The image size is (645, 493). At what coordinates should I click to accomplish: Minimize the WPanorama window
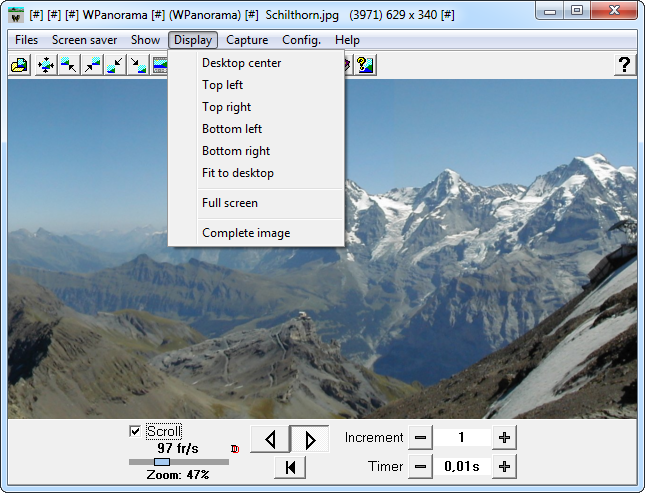550,11
